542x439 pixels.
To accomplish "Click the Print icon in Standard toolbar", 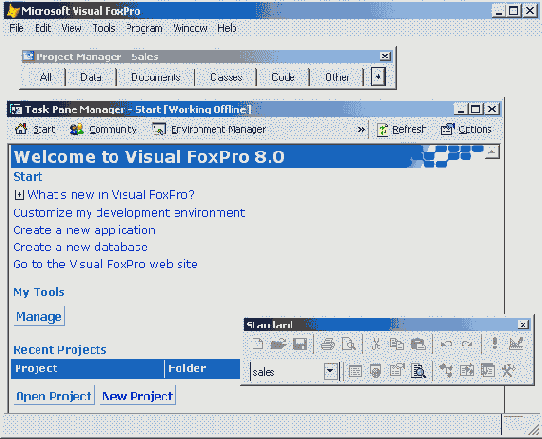I will tap(327, 344).
